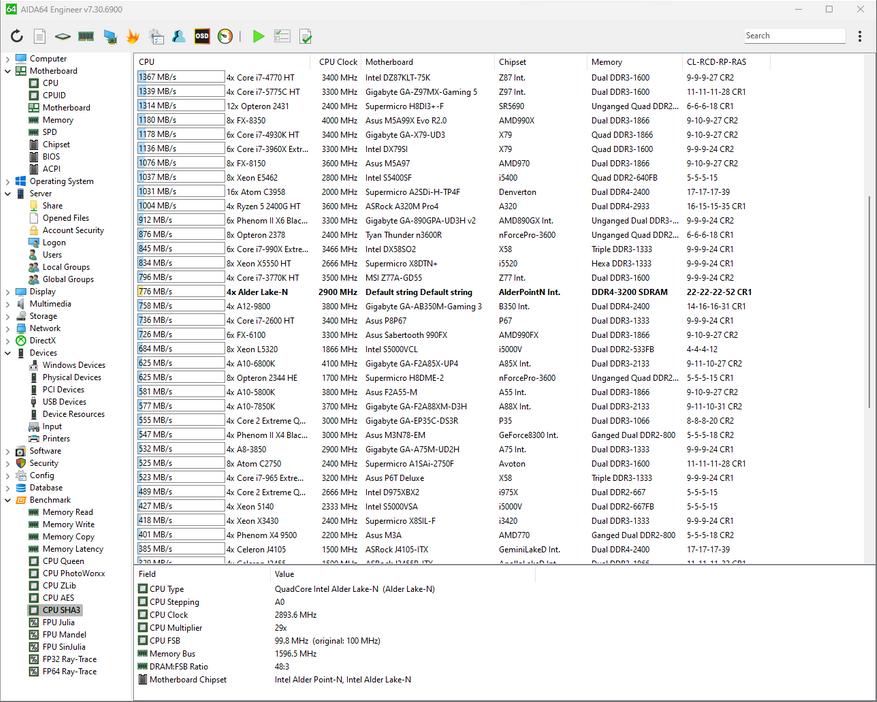Image resolution: width=877 pixels, height=702 pixels.
Task: Click the Refresh toolbar icon
Action: coord(16,36)
